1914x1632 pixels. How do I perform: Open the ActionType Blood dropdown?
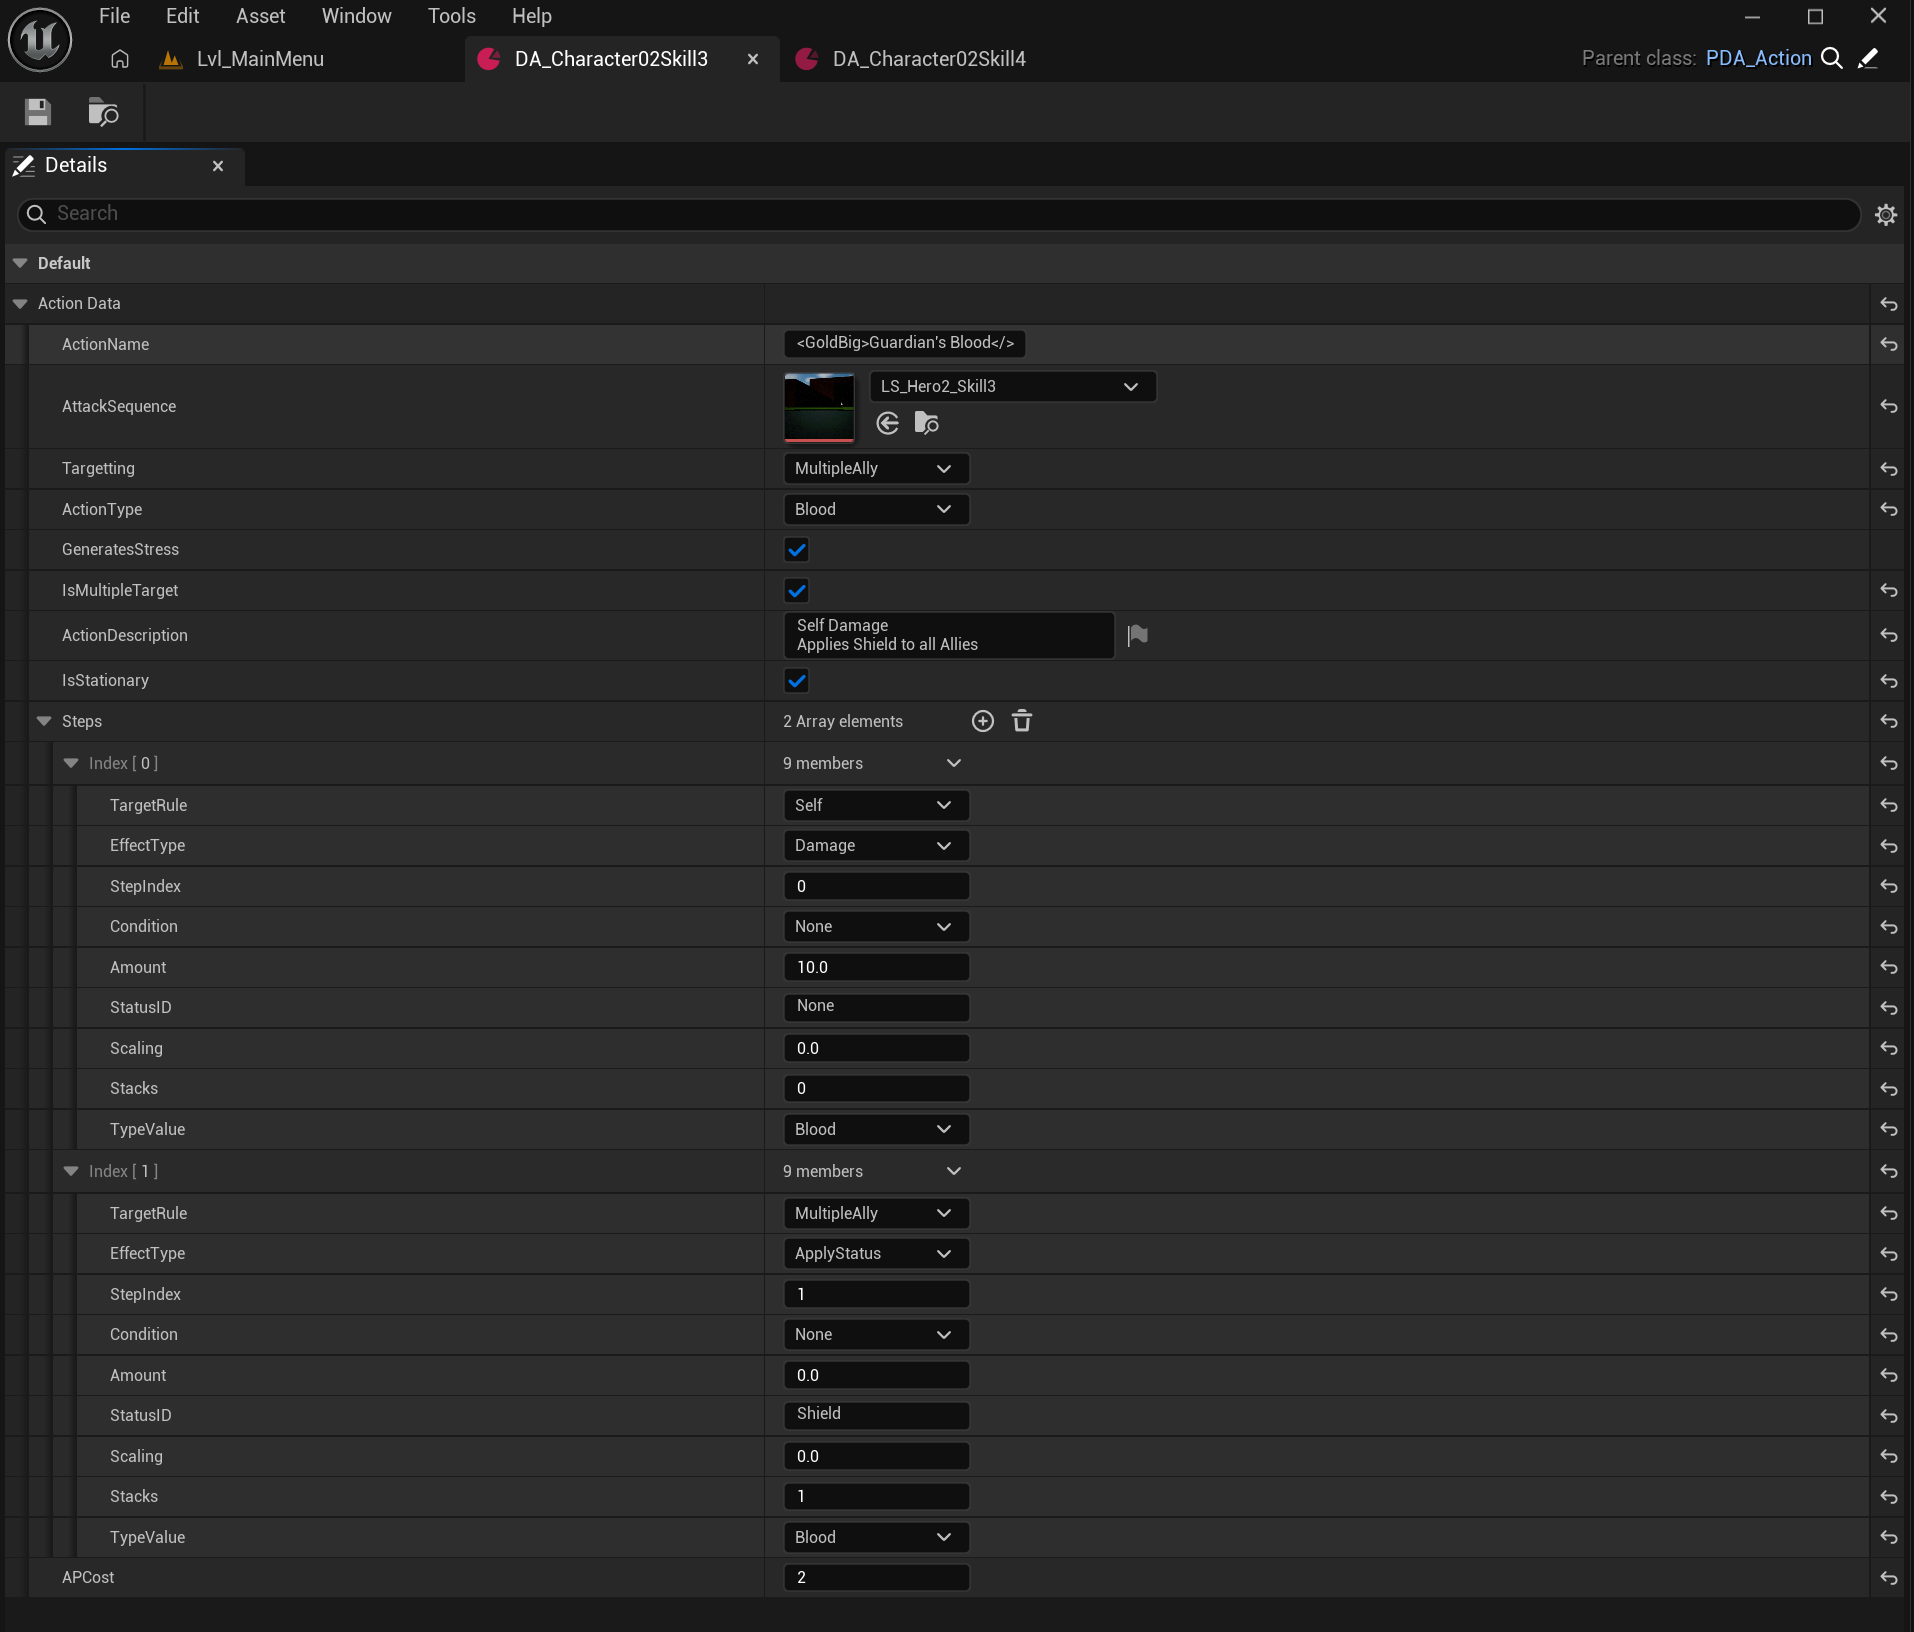[876, 509]
